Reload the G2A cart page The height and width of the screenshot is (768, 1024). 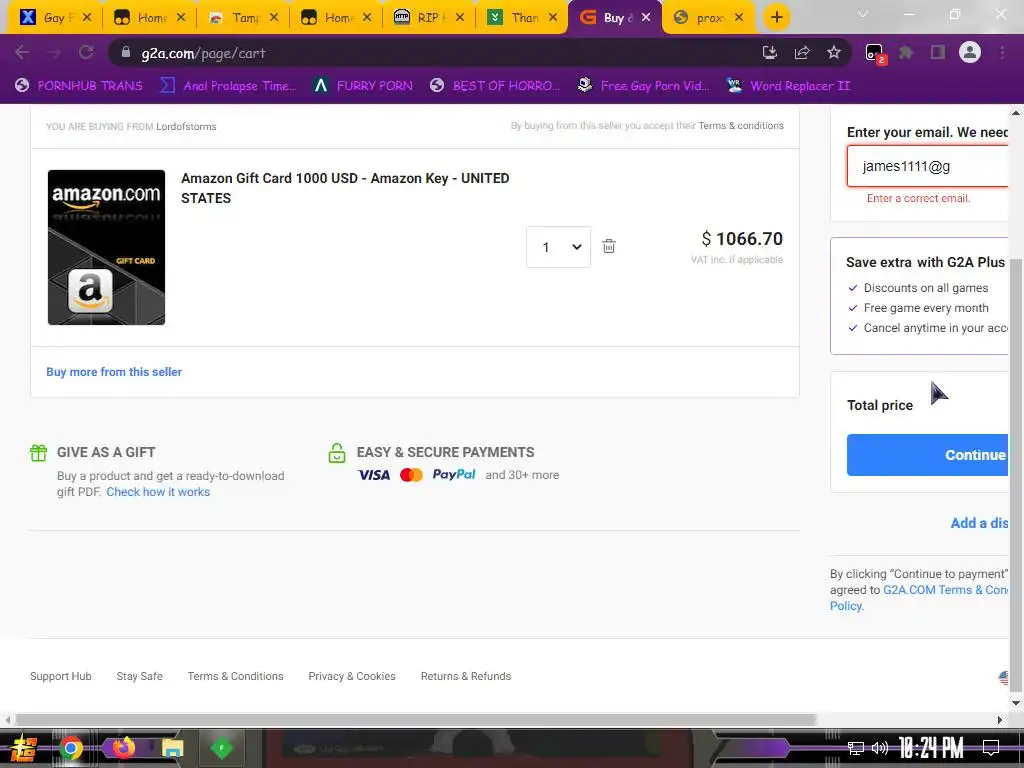(x=86, y=53)
